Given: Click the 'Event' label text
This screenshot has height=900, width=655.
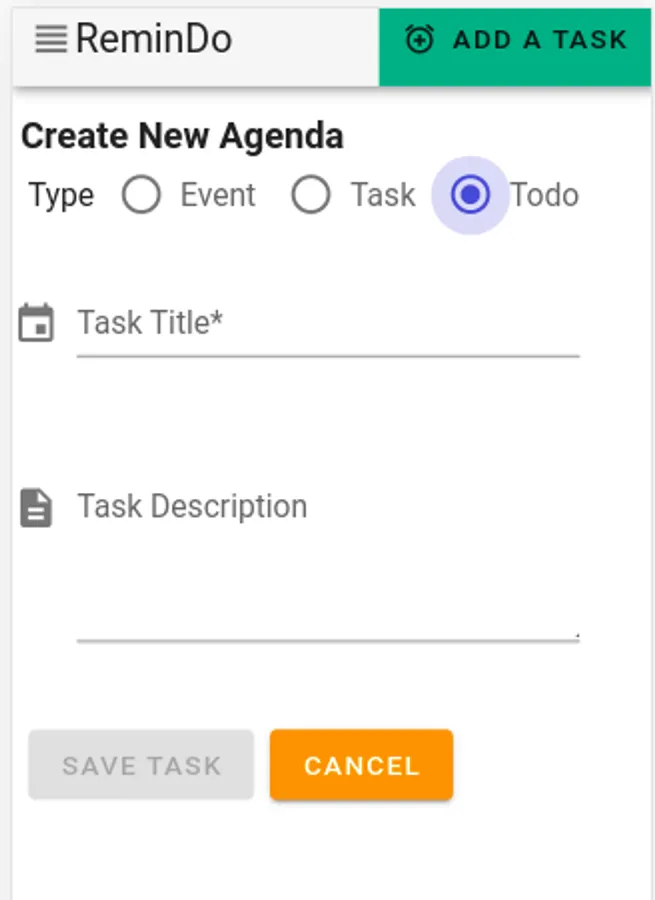Looking at the screenshot, I should 218,195.
